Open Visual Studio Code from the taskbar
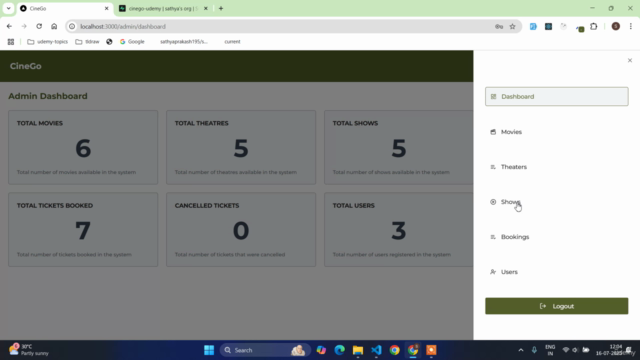 [376, 350]
